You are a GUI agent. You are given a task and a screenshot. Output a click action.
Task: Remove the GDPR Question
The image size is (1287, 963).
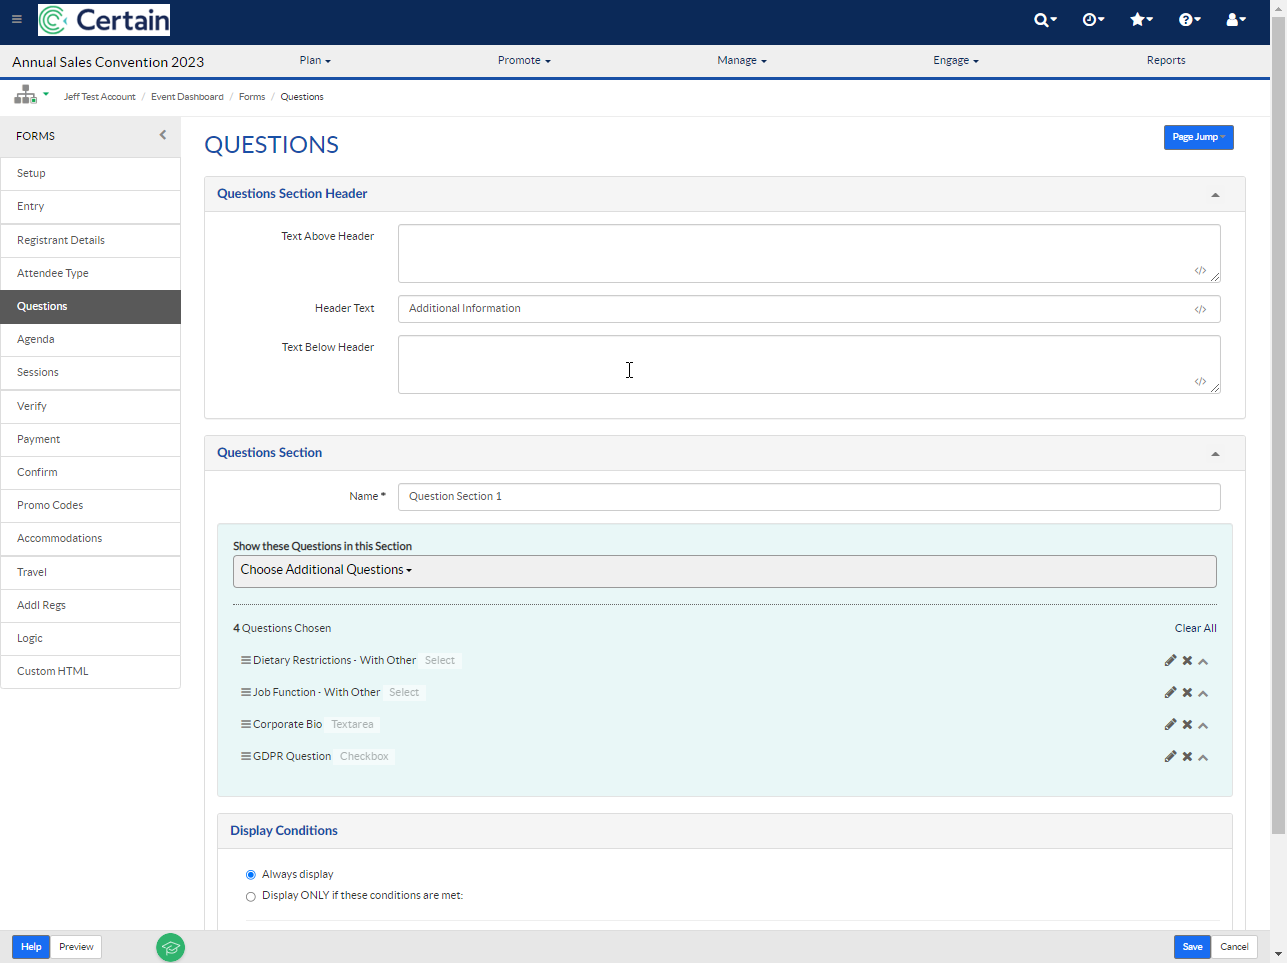(x=1187, y=757)
